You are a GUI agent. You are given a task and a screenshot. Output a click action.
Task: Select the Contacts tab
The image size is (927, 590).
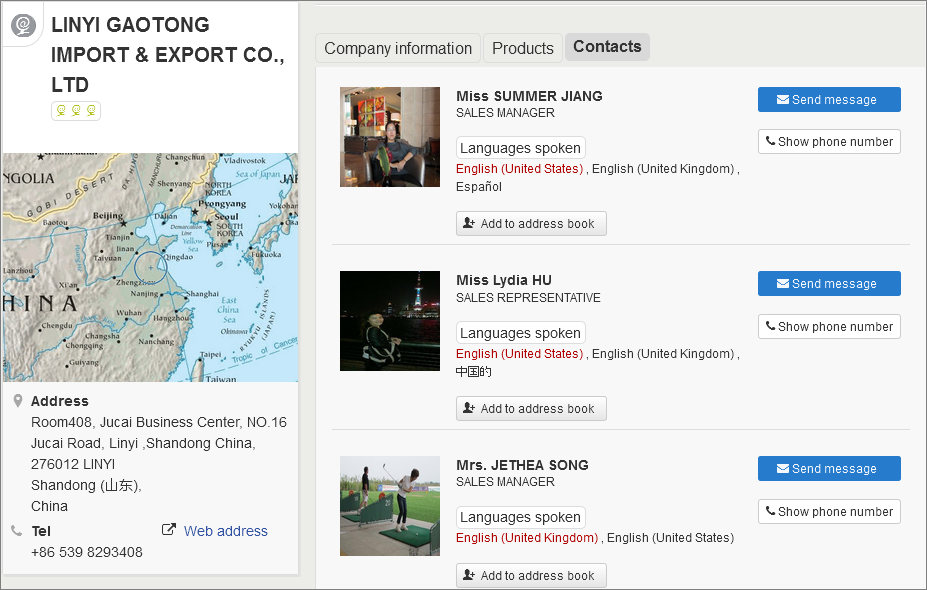point(607,47)
